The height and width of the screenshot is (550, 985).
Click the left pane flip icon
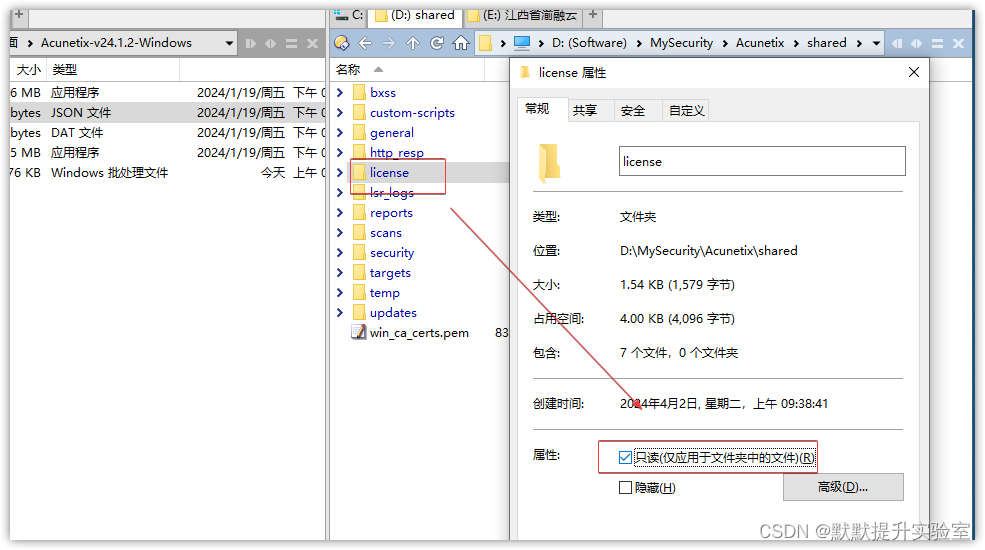(251, 43)
